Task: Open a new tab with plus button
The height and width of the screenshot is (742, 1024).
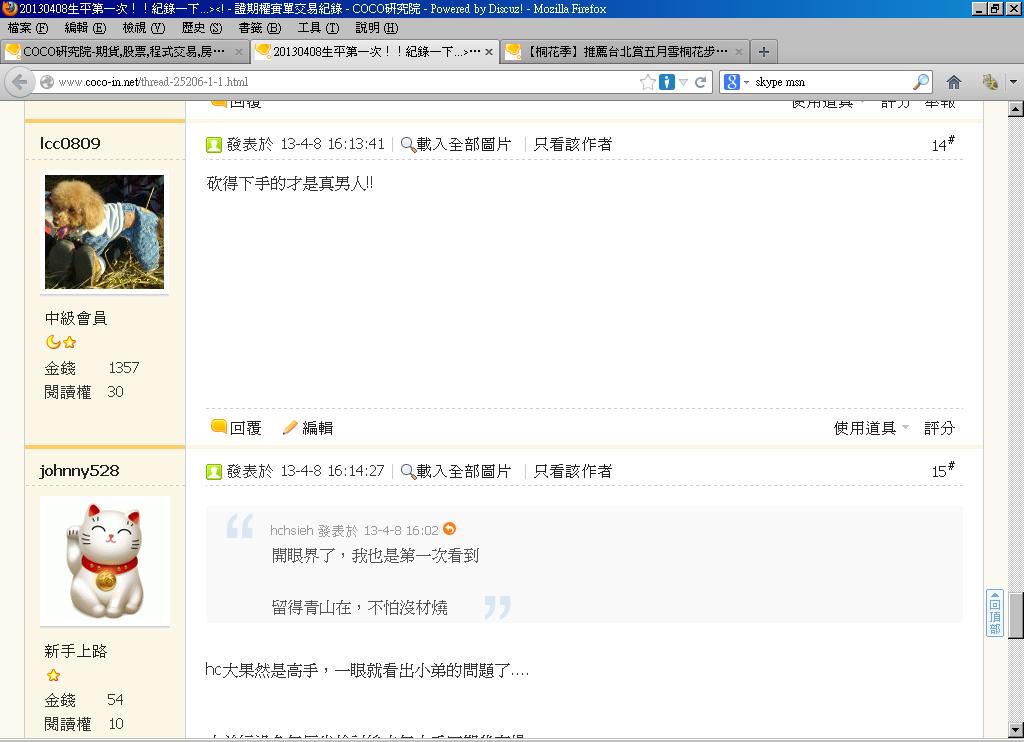Action: [763, 52]
